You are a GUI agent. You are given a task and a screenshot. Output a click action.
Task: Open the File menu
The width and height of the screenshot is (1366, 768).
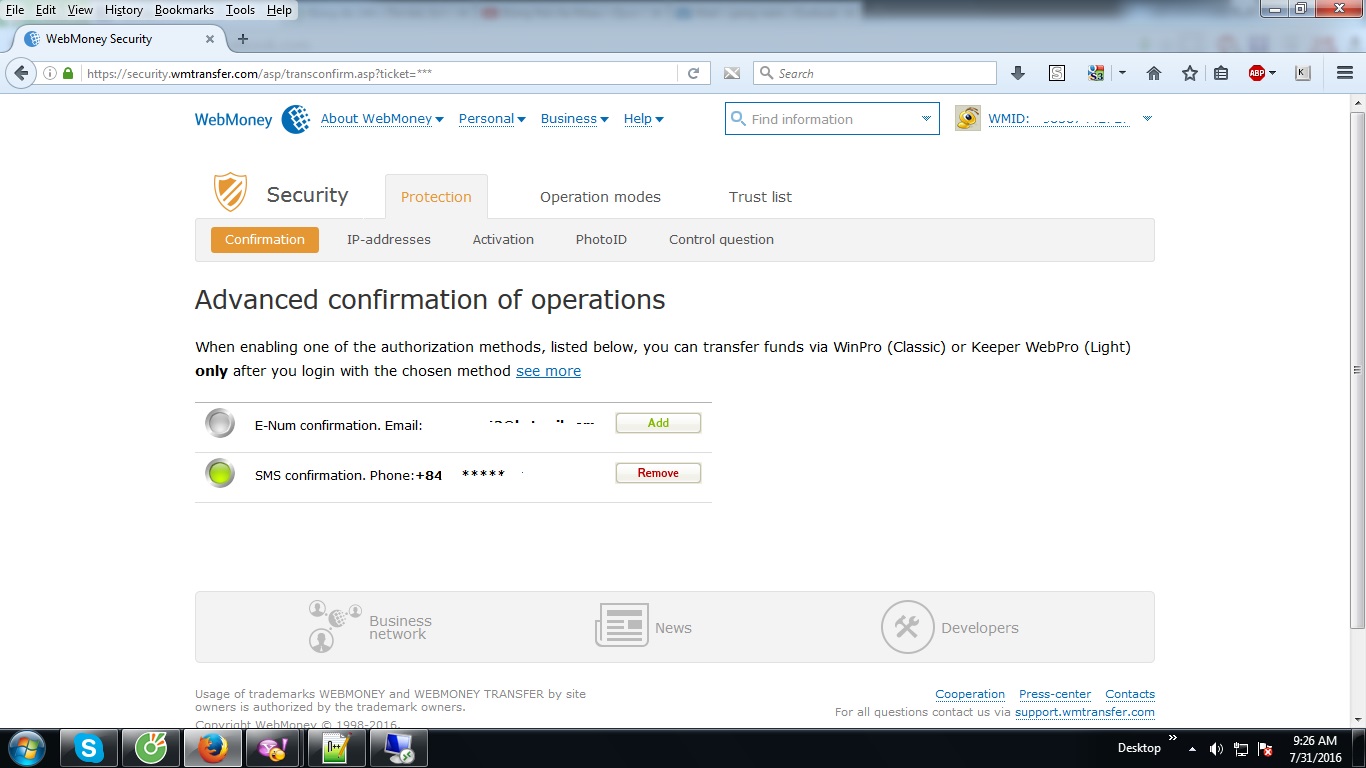[x=15, y=10]
